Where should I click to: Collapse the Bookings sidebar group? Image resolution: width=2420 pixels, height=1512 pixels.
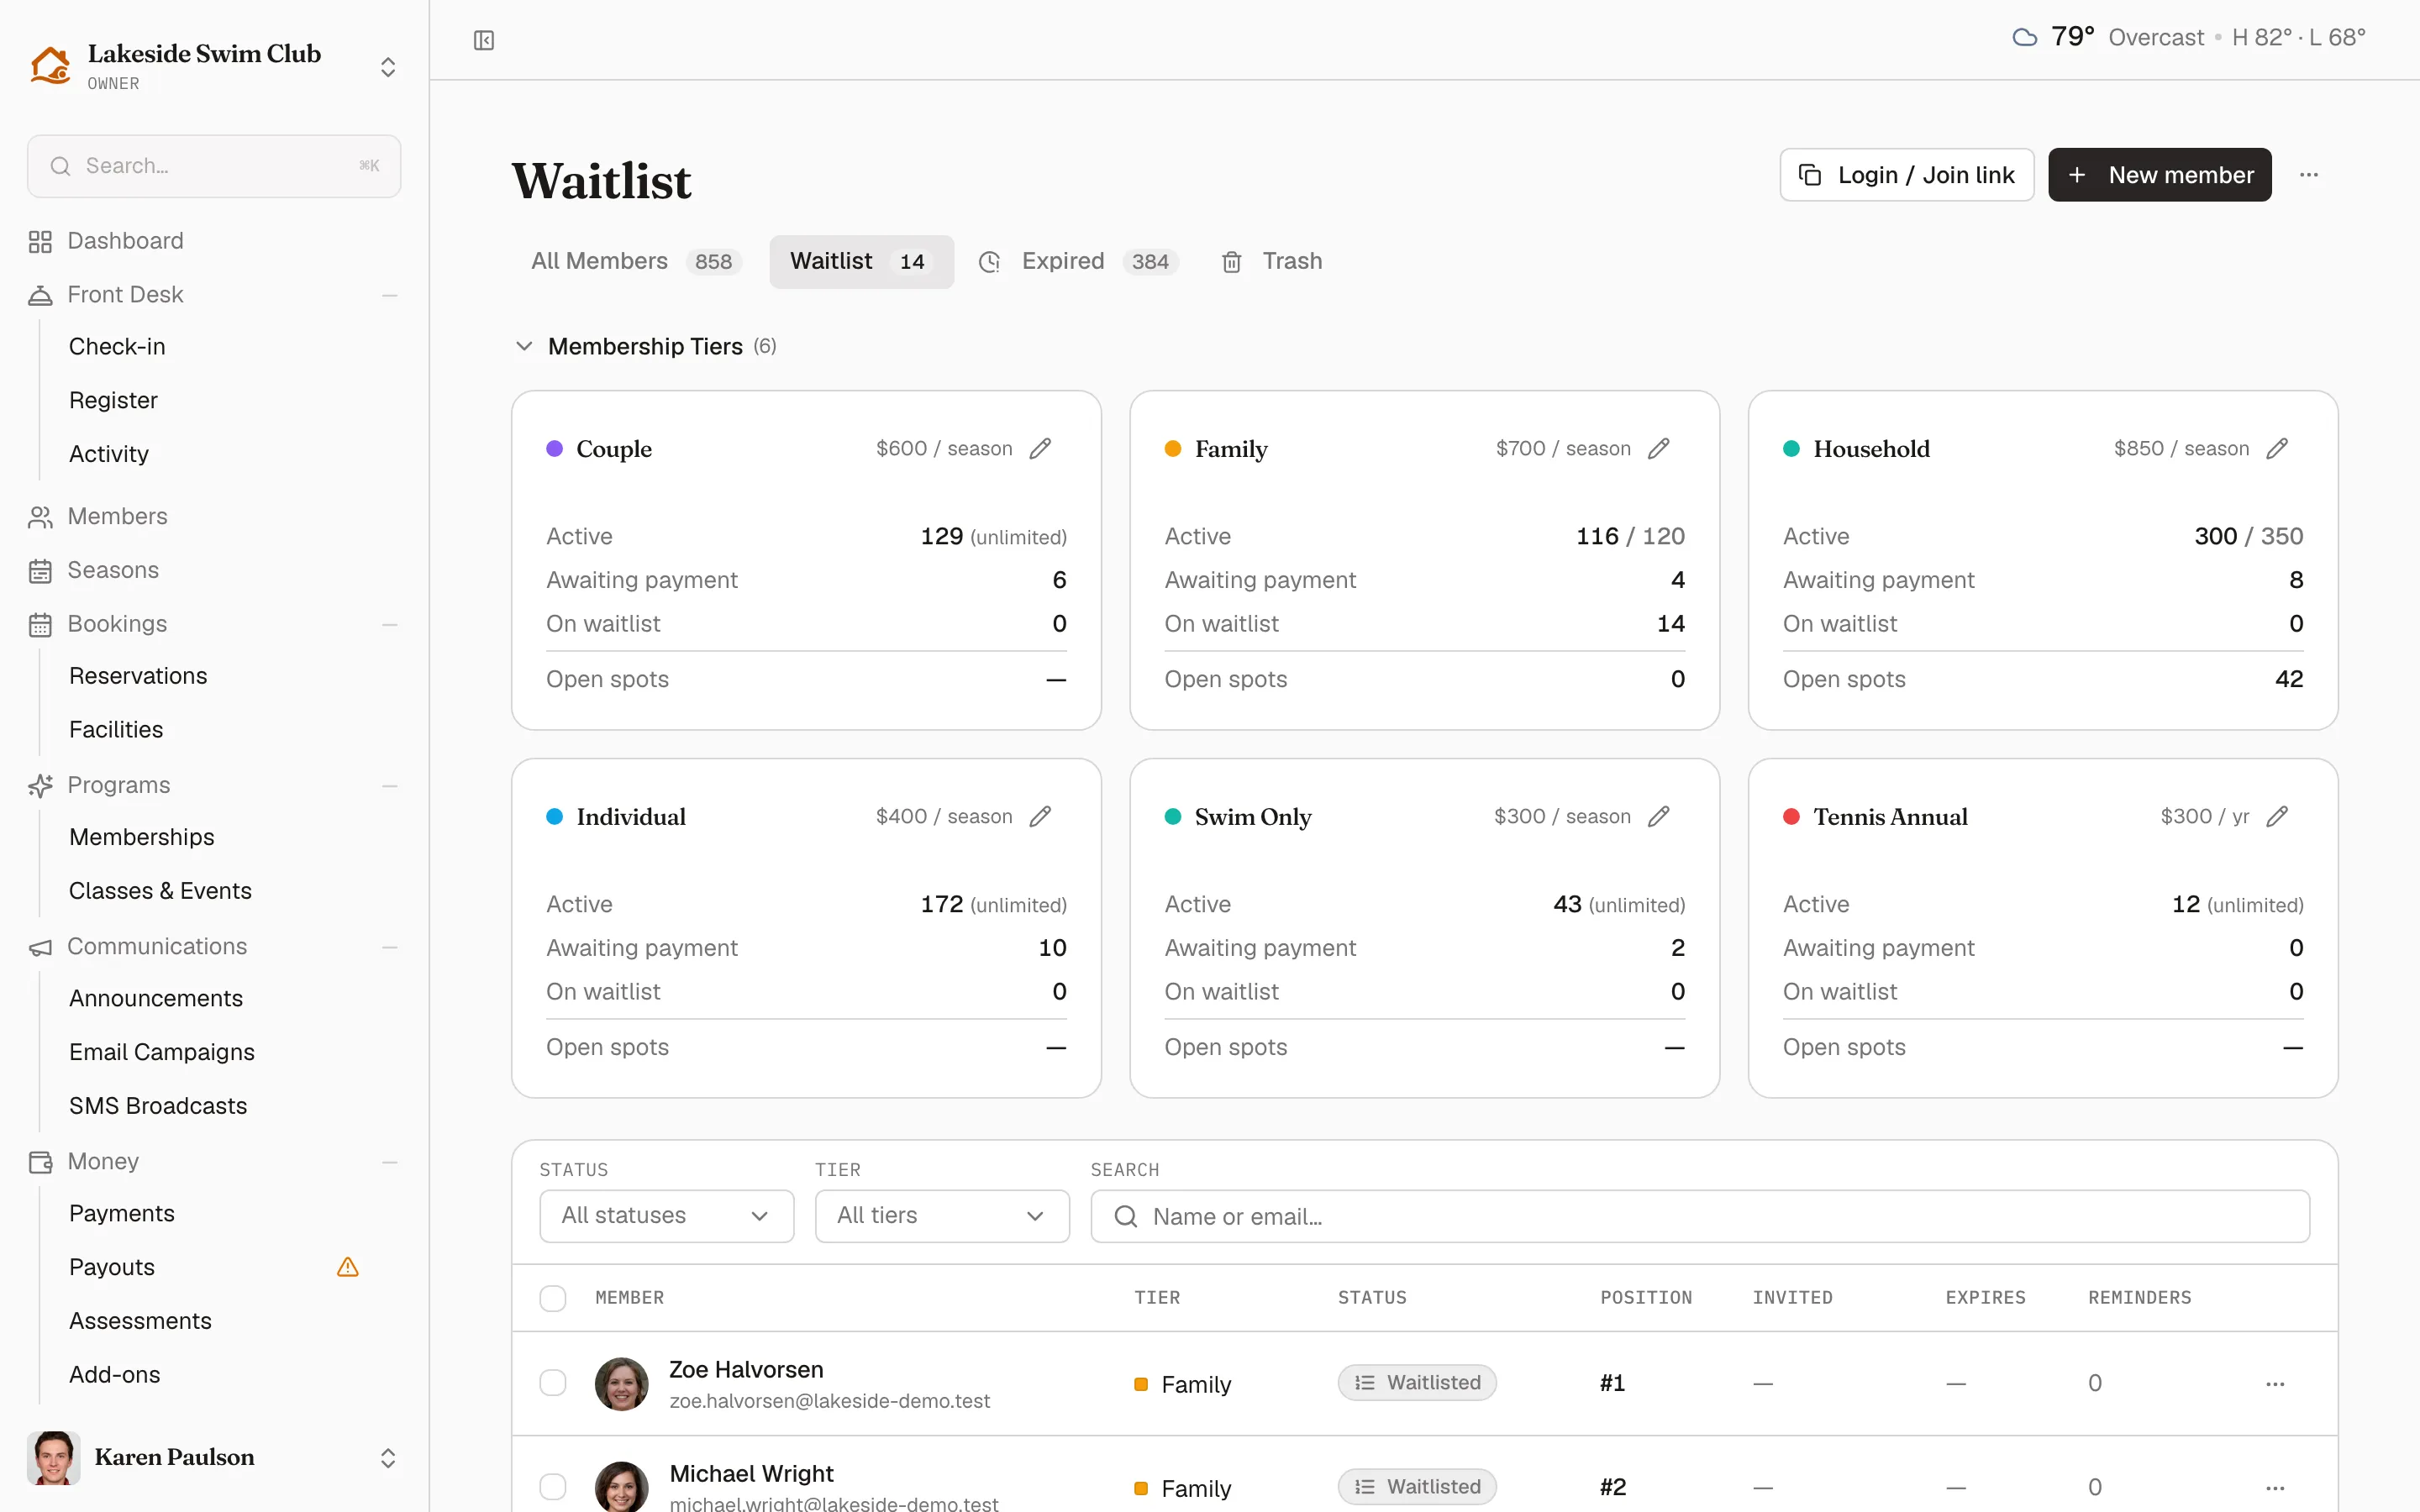(390, 624)
